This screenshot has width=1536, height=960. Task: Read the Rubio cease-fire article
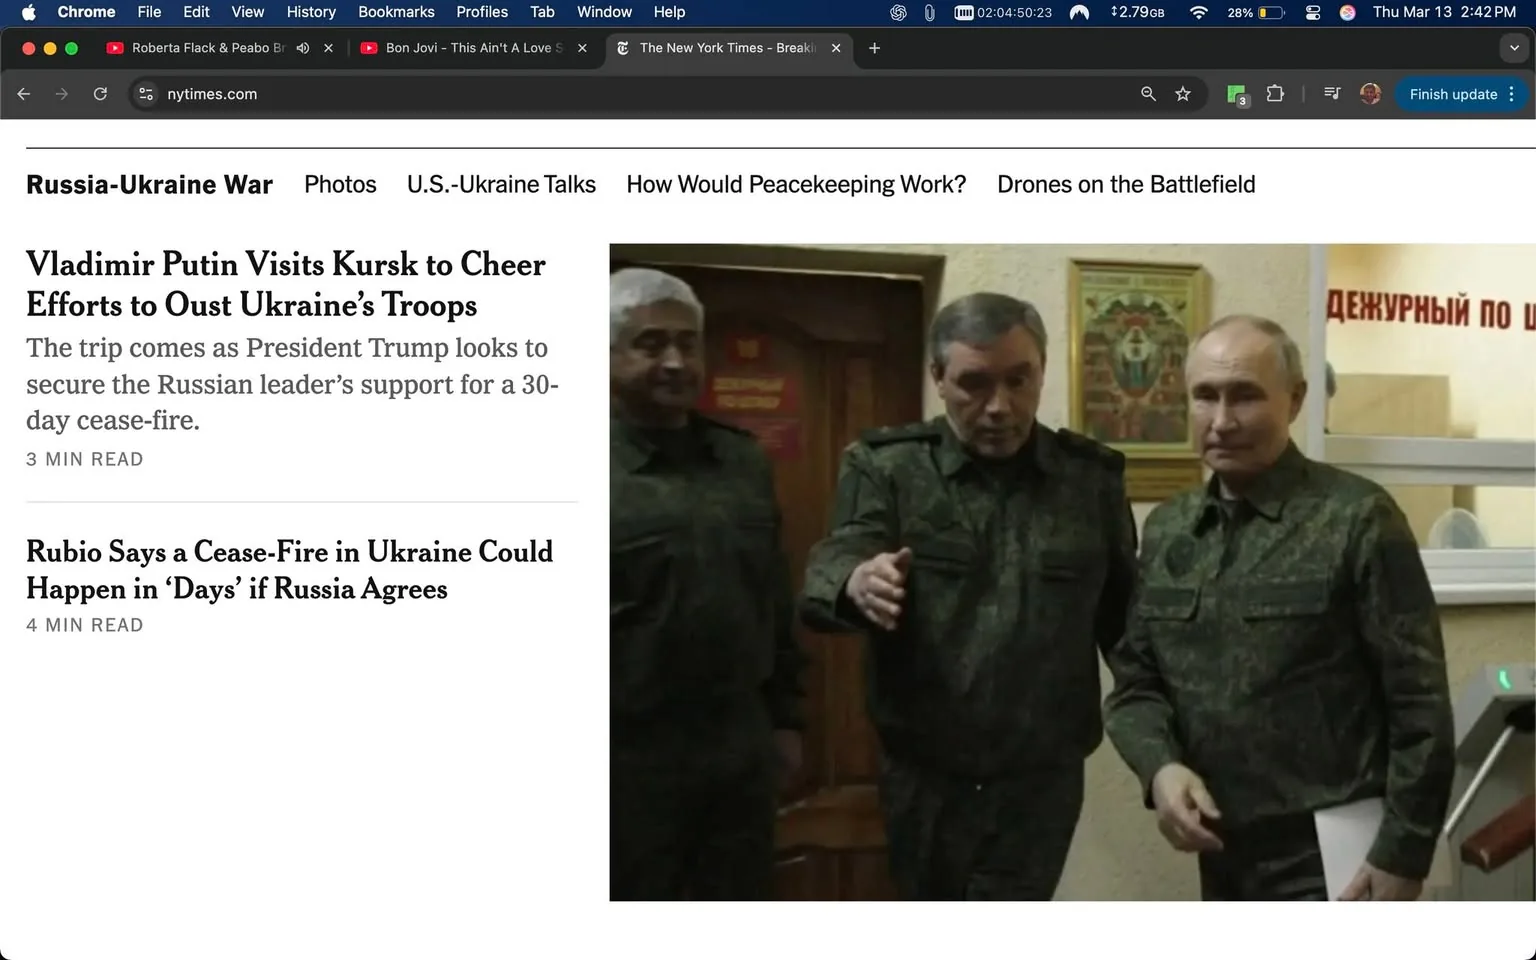point(290,570)
